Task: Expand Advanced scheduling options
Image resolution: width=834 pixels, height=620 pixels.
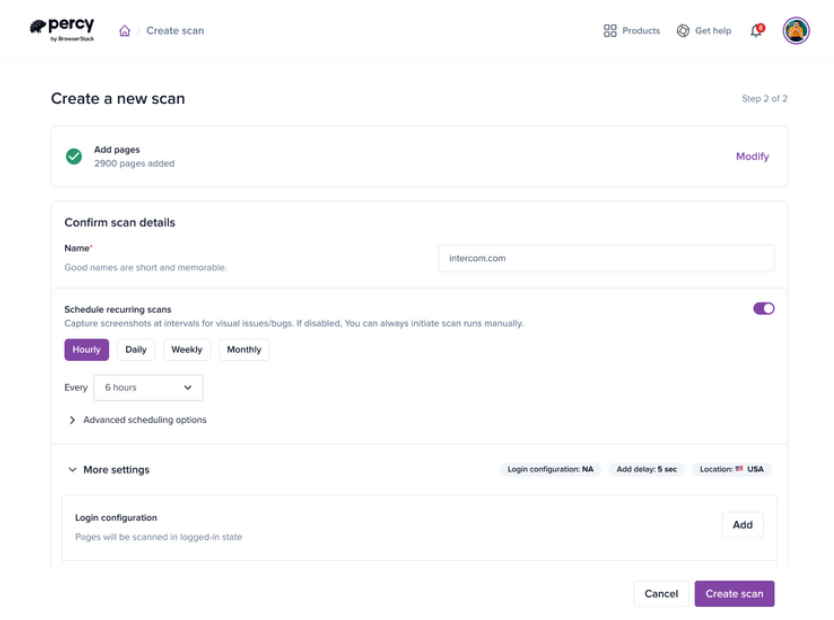Action: (x=137, y=420)
